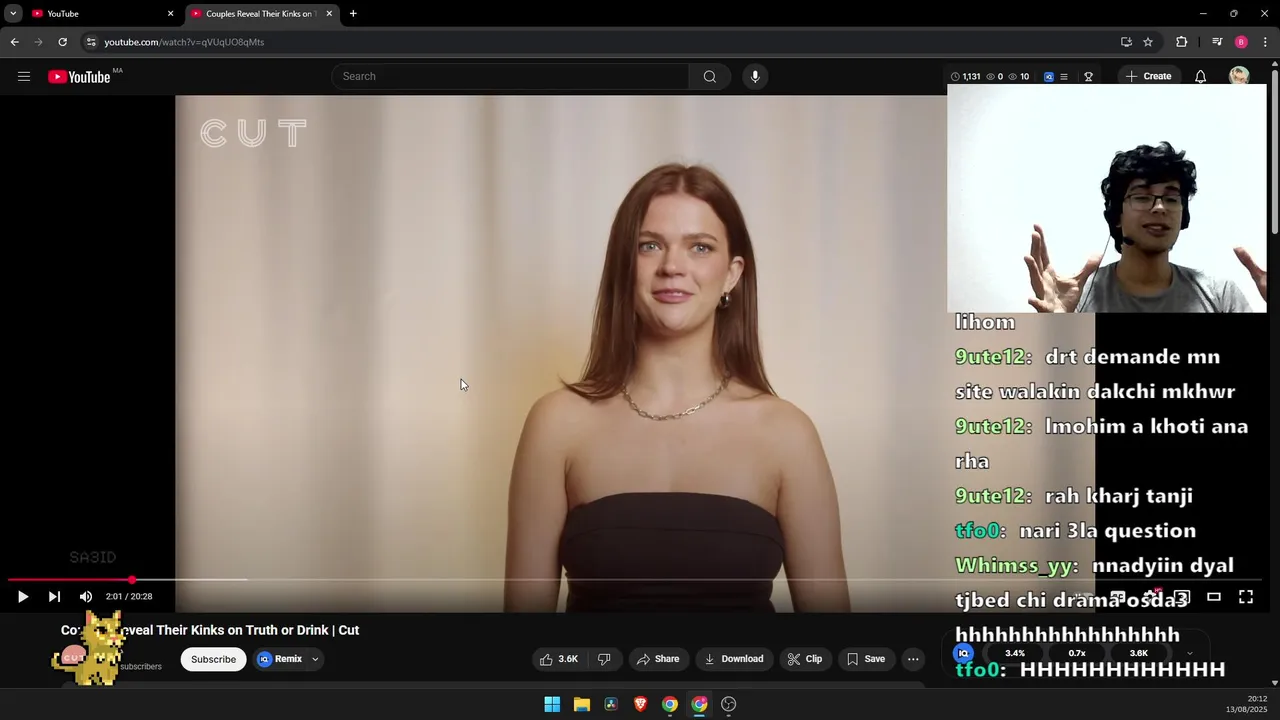Focus the YouTube search box

(510, 76)
